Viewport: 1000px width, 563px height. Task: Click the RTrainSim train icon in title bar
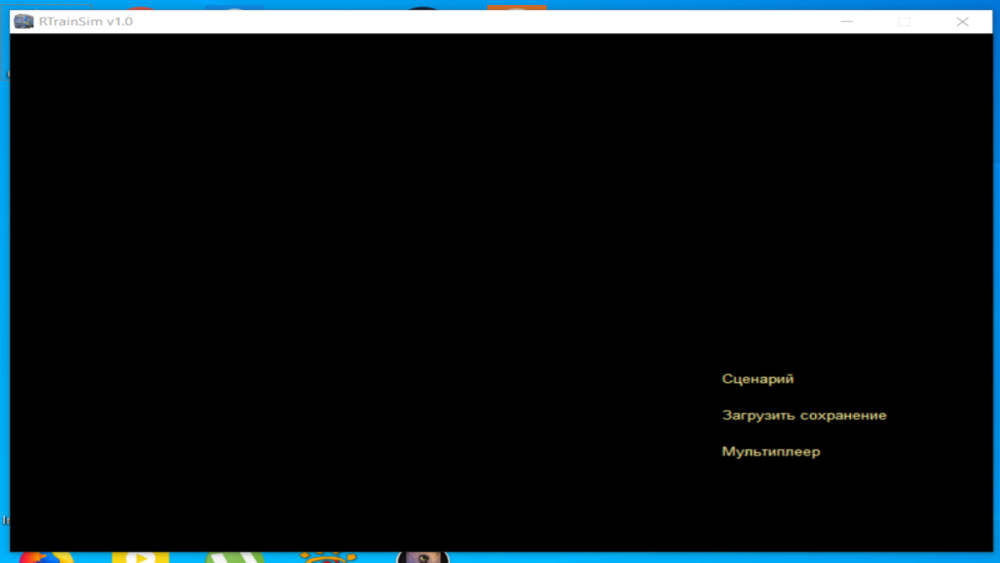[x=23, y=21]
